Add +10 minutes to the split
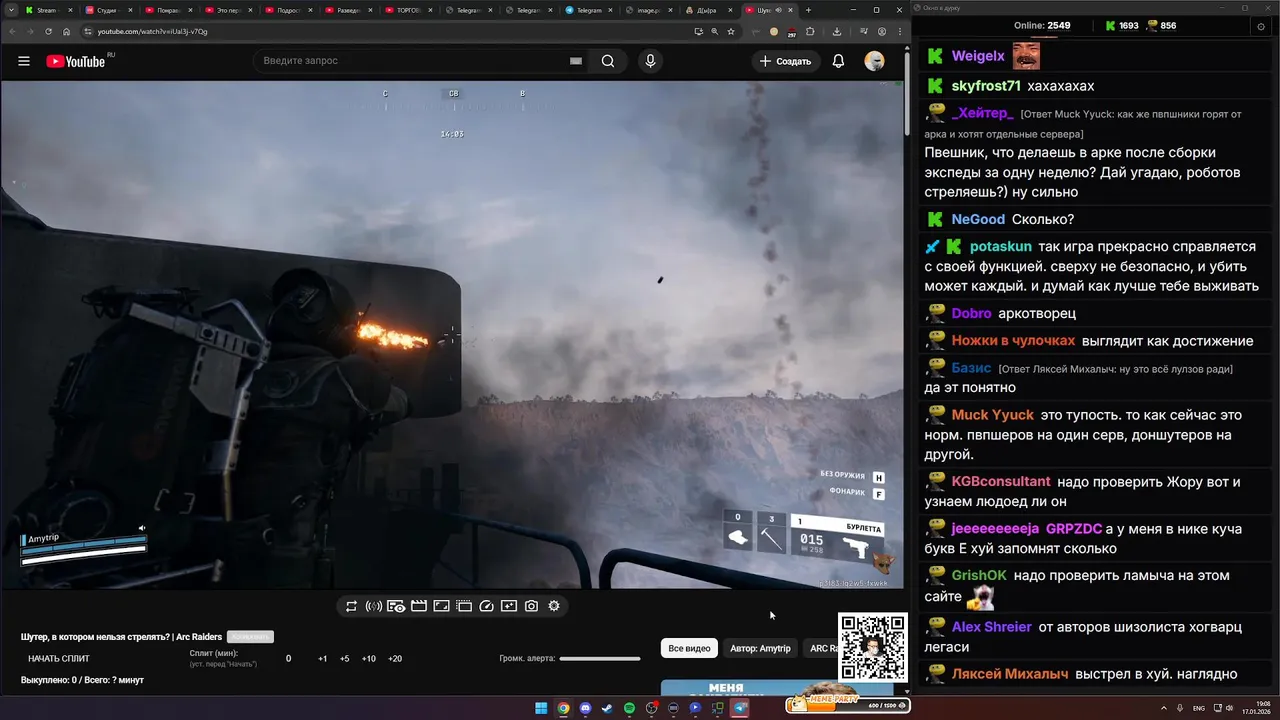1280x720 pixels. click(369, 659)
